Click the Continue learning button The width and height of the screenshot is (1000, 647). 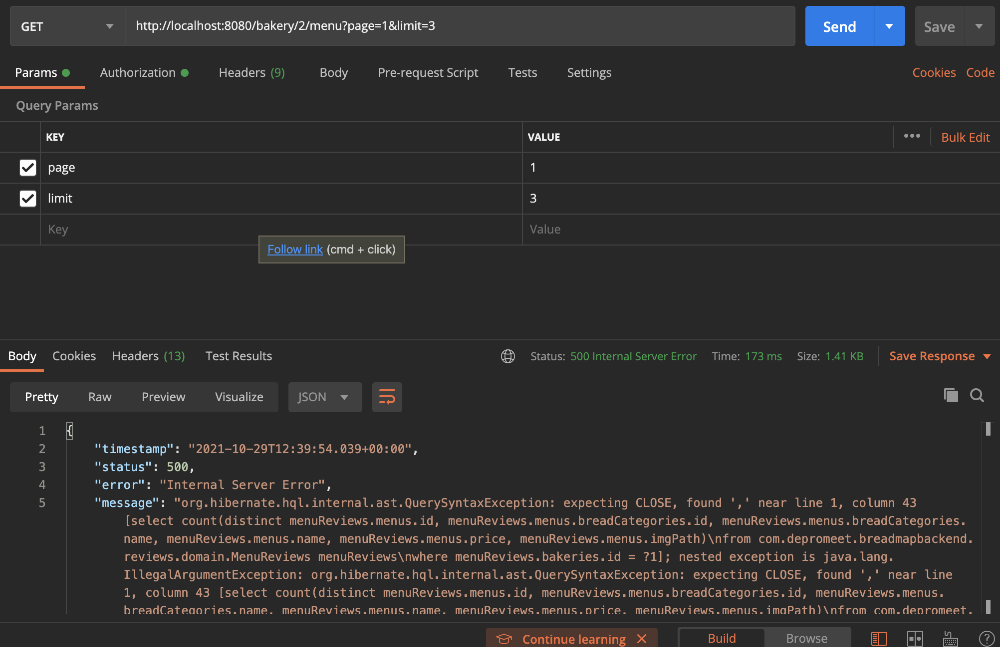pos(573,639)
